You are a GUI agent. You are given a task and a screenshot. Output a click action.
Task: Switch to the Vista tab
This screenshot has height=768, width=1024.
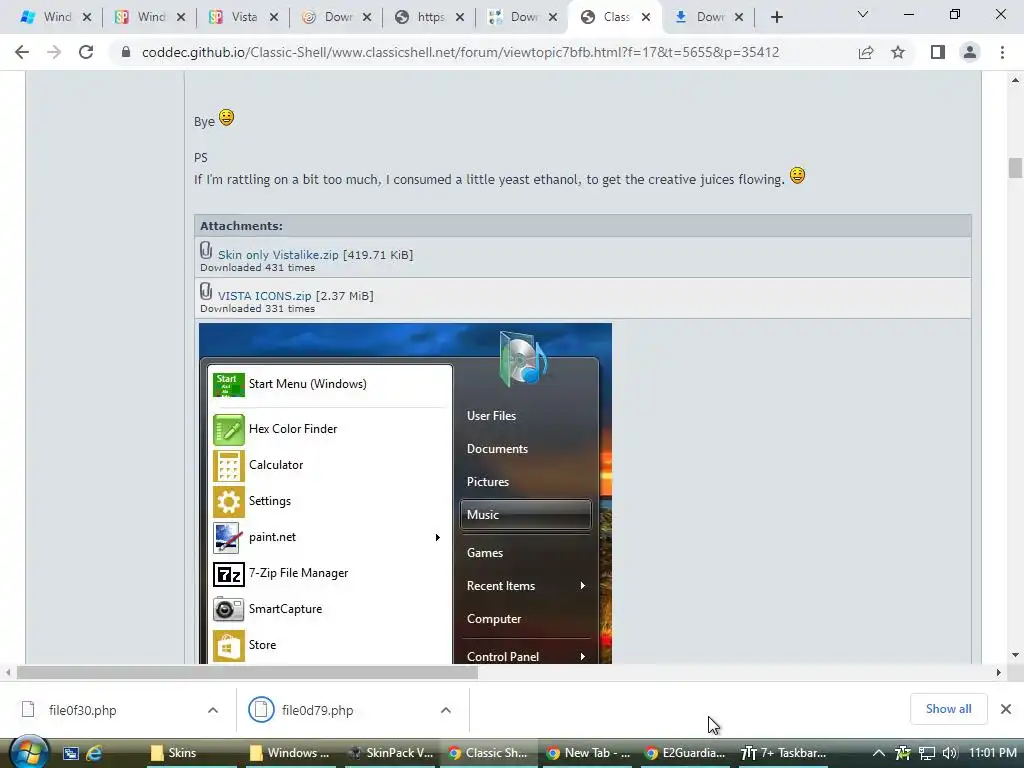tap(244, 17)
